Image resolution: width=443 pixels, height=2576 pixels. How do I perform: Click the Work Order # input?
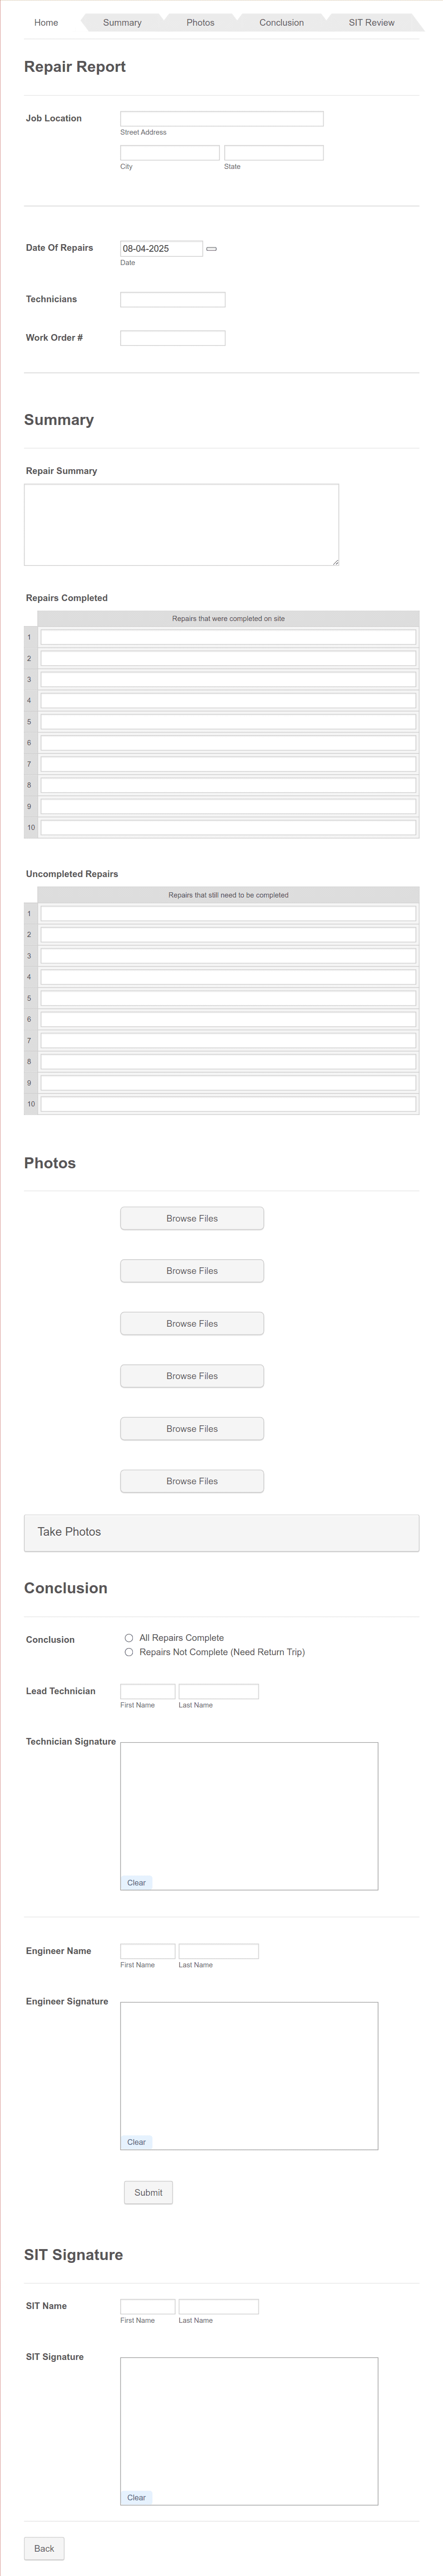173,338
